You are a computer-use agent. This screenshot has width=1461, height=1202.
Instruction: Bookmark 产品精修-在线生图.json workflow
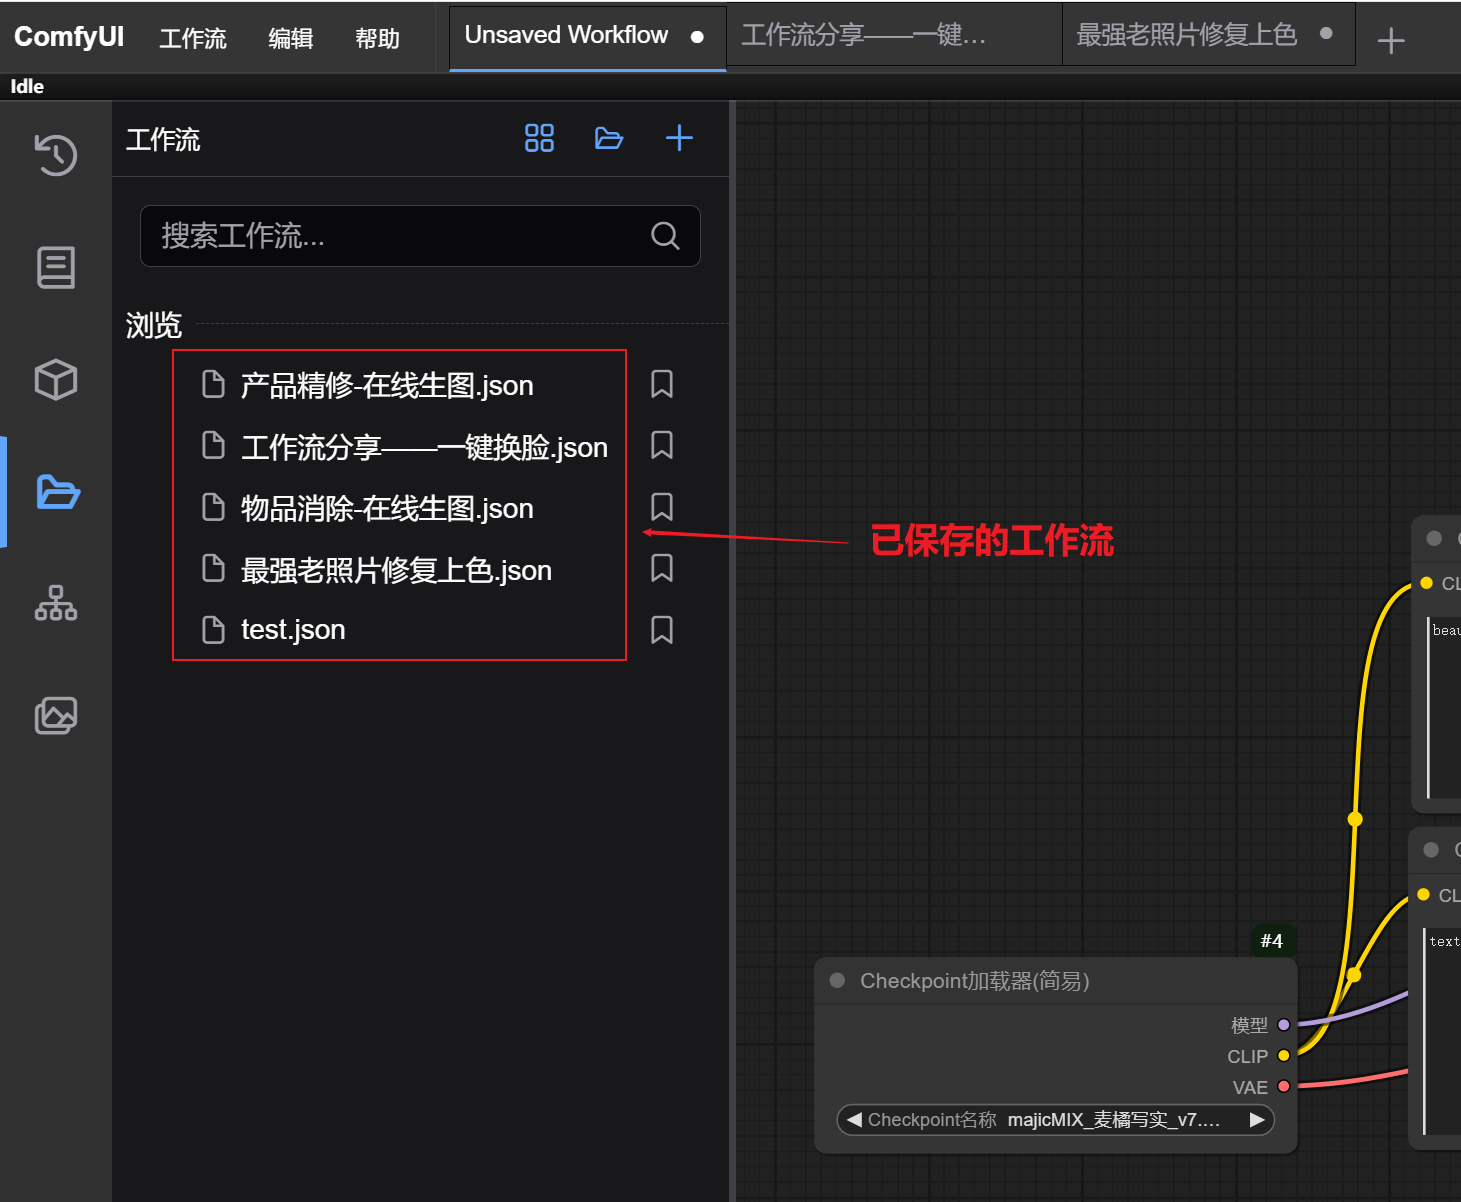(662, 385)
